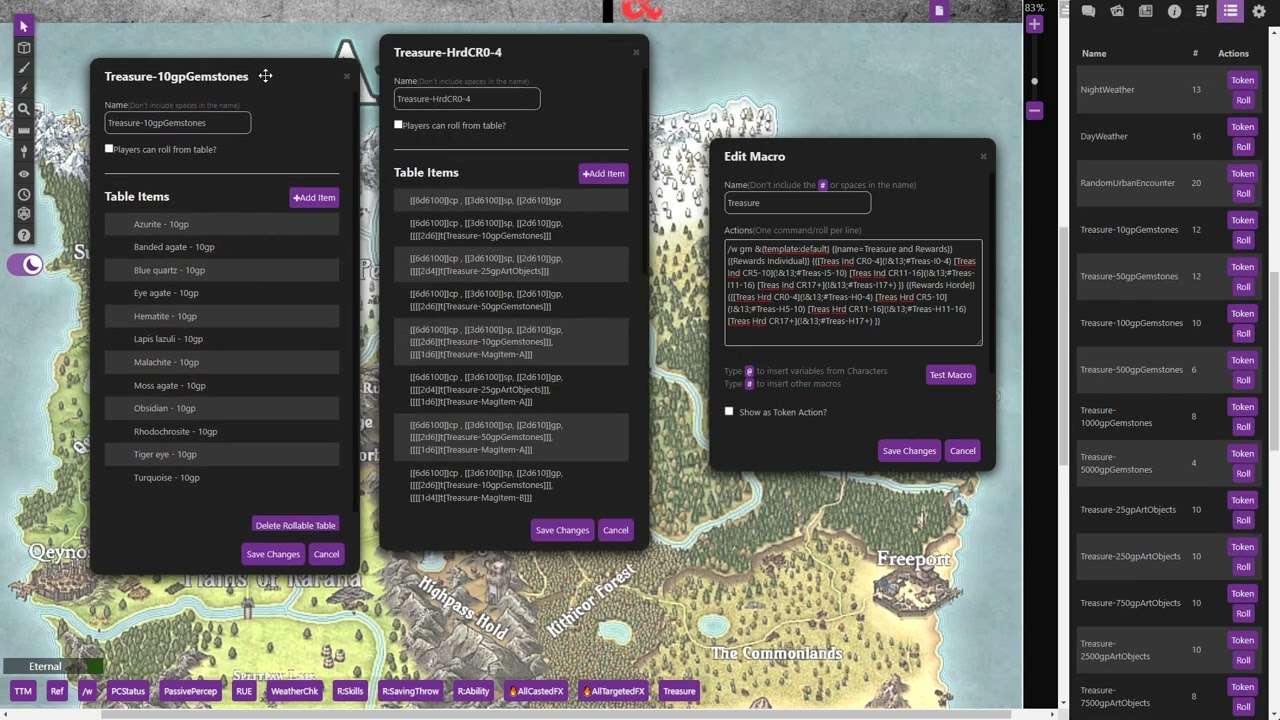Open the page toolbar handle at top
The image size is (1280, 720).
point(938,10)
